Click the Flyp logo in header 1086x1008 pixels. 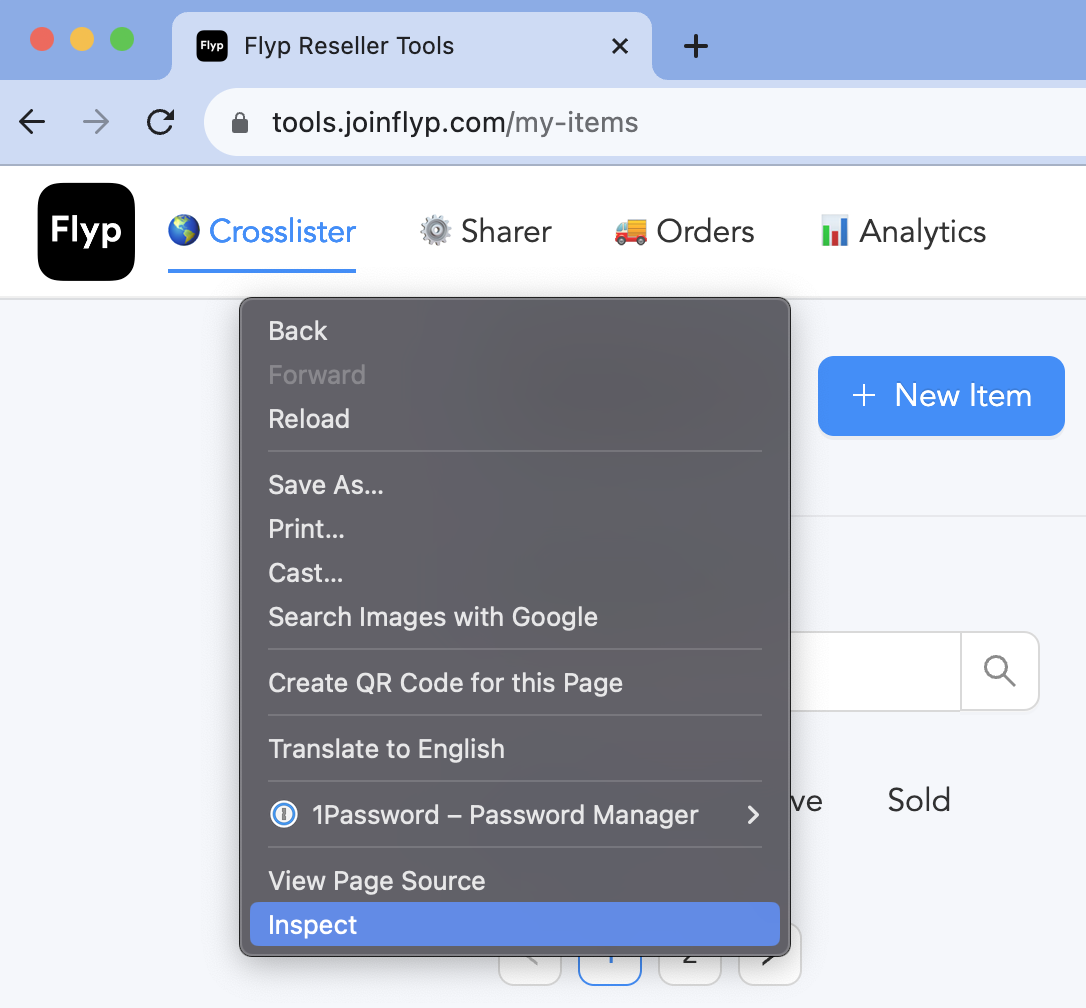(x=86, y=232)
